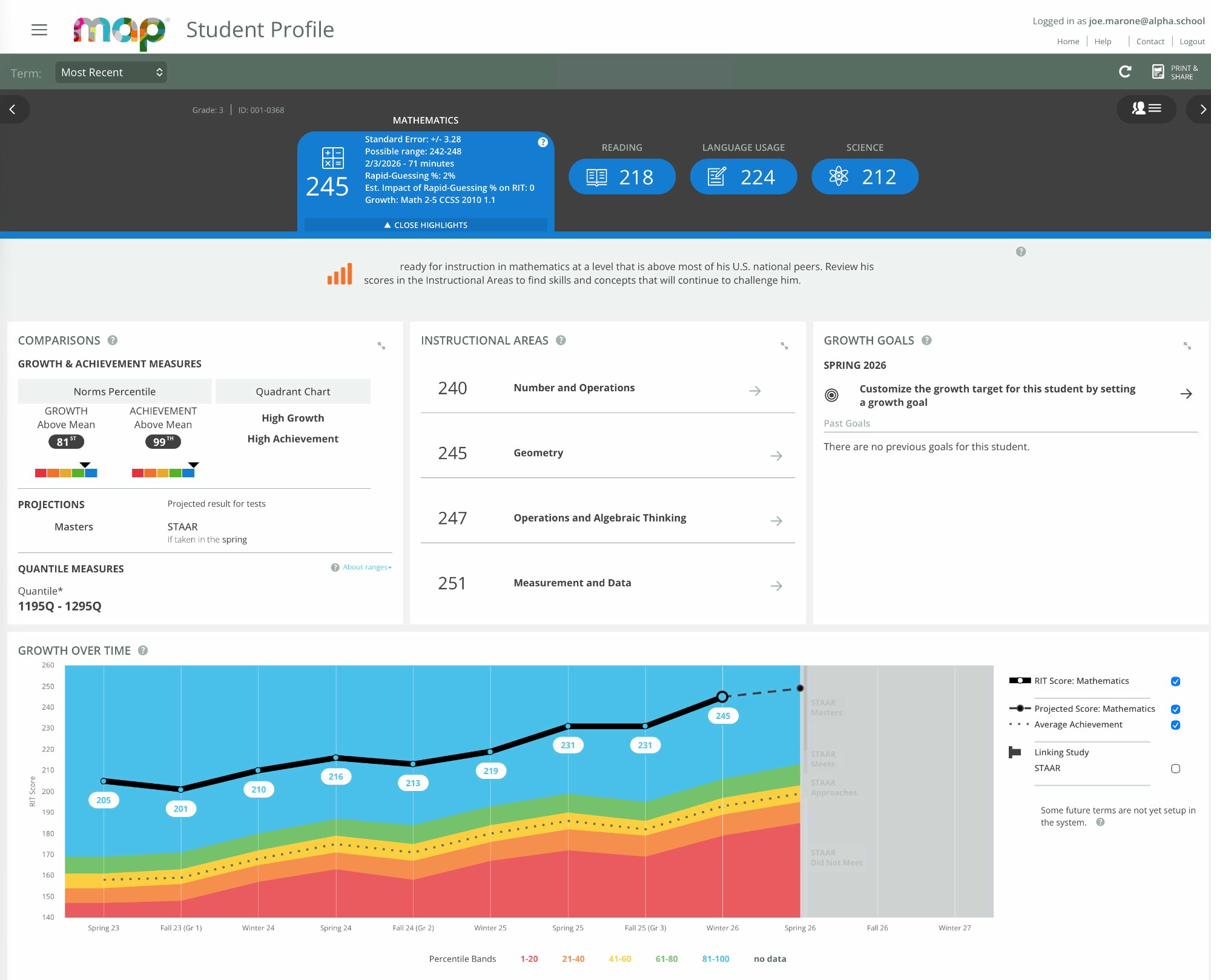This screenshot has height=980, width=1232.
Task: Uncheck RIT Score: Mathematics checkbox
Action: point(1175,682)
